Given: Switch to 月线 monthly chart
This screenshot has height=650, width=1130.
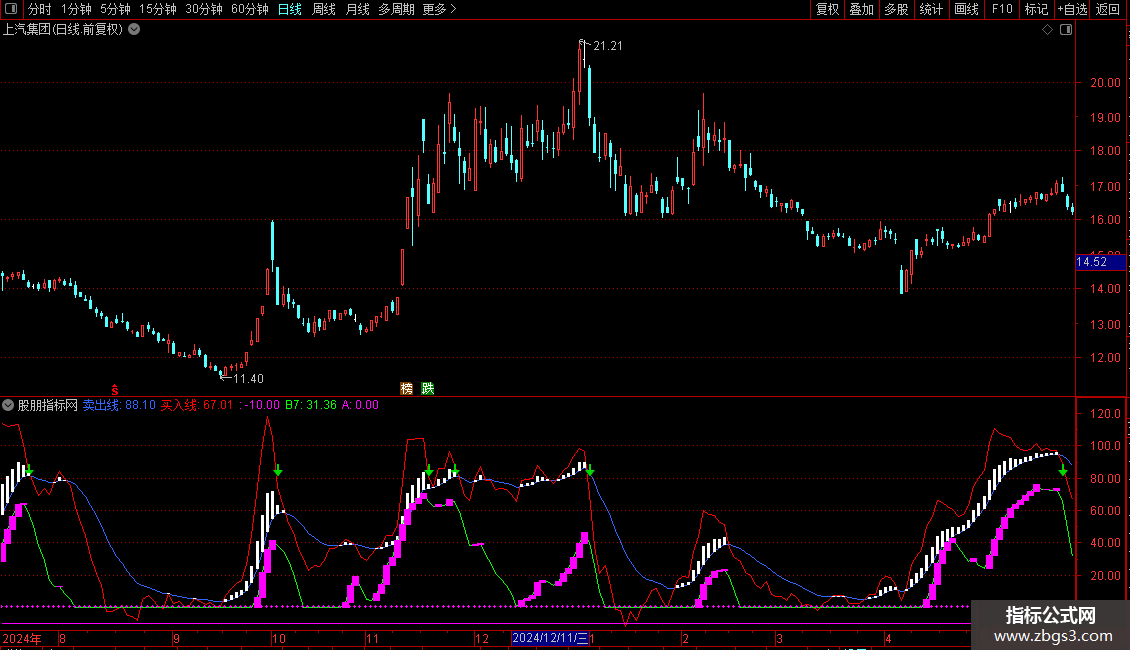Looking at the screenshot, I should (x=357, y=9).
